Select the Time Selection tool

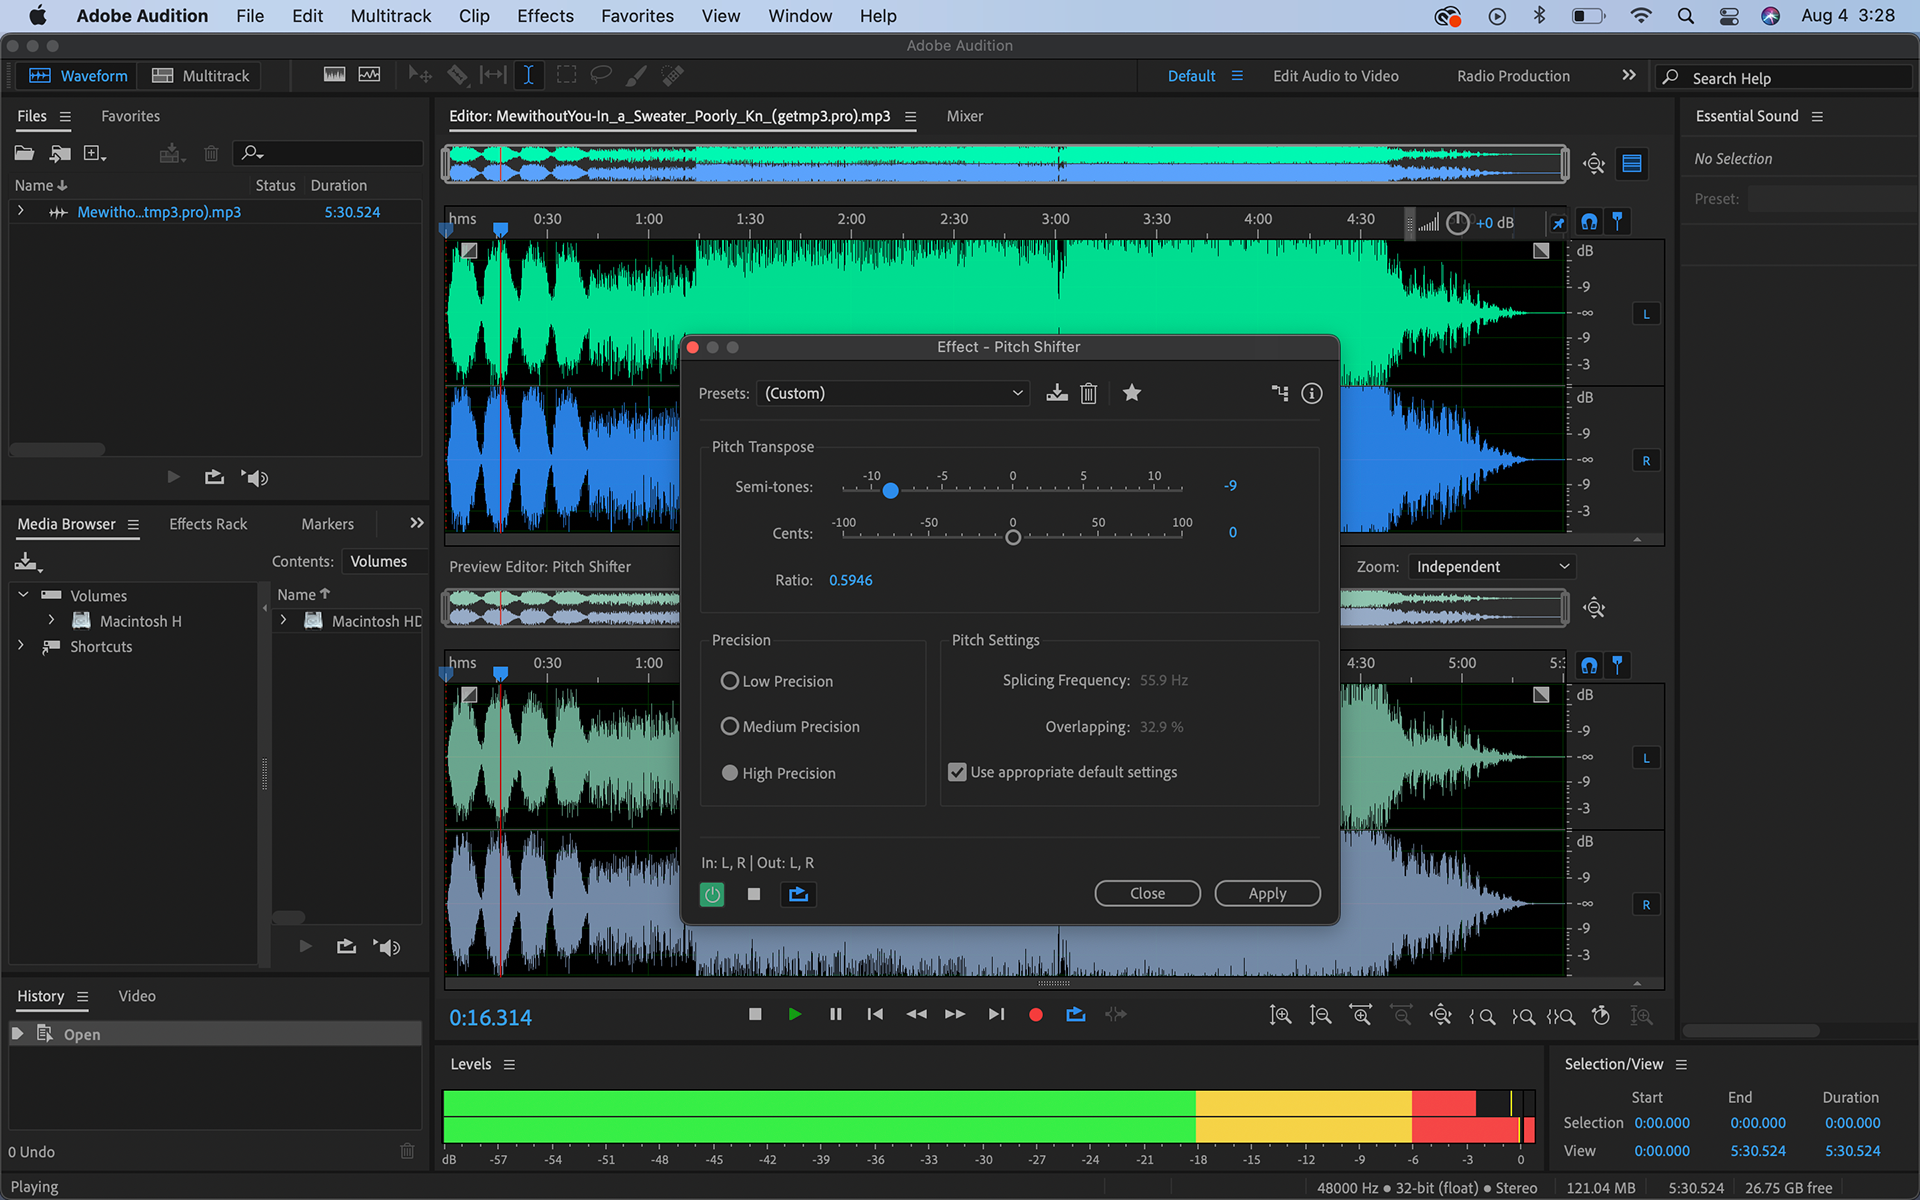tap(528, 75)
